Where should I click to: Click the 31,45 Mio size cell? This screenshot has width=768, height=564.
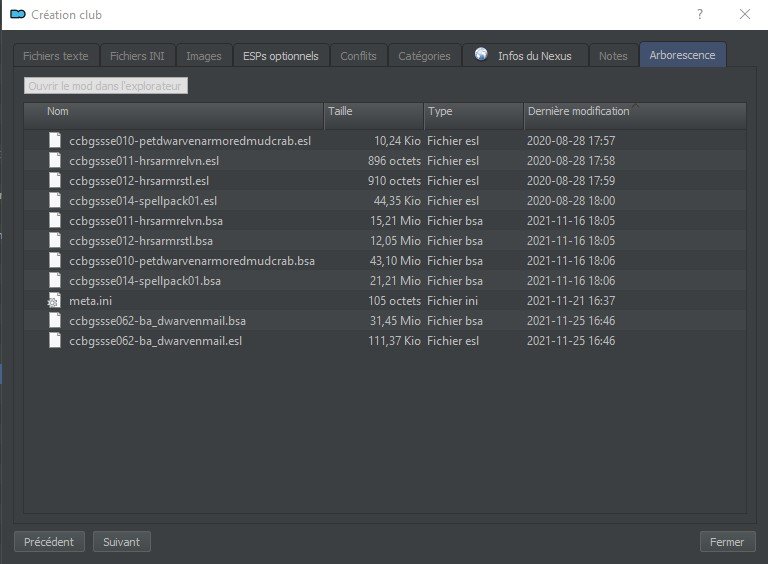tap(395, 321)
